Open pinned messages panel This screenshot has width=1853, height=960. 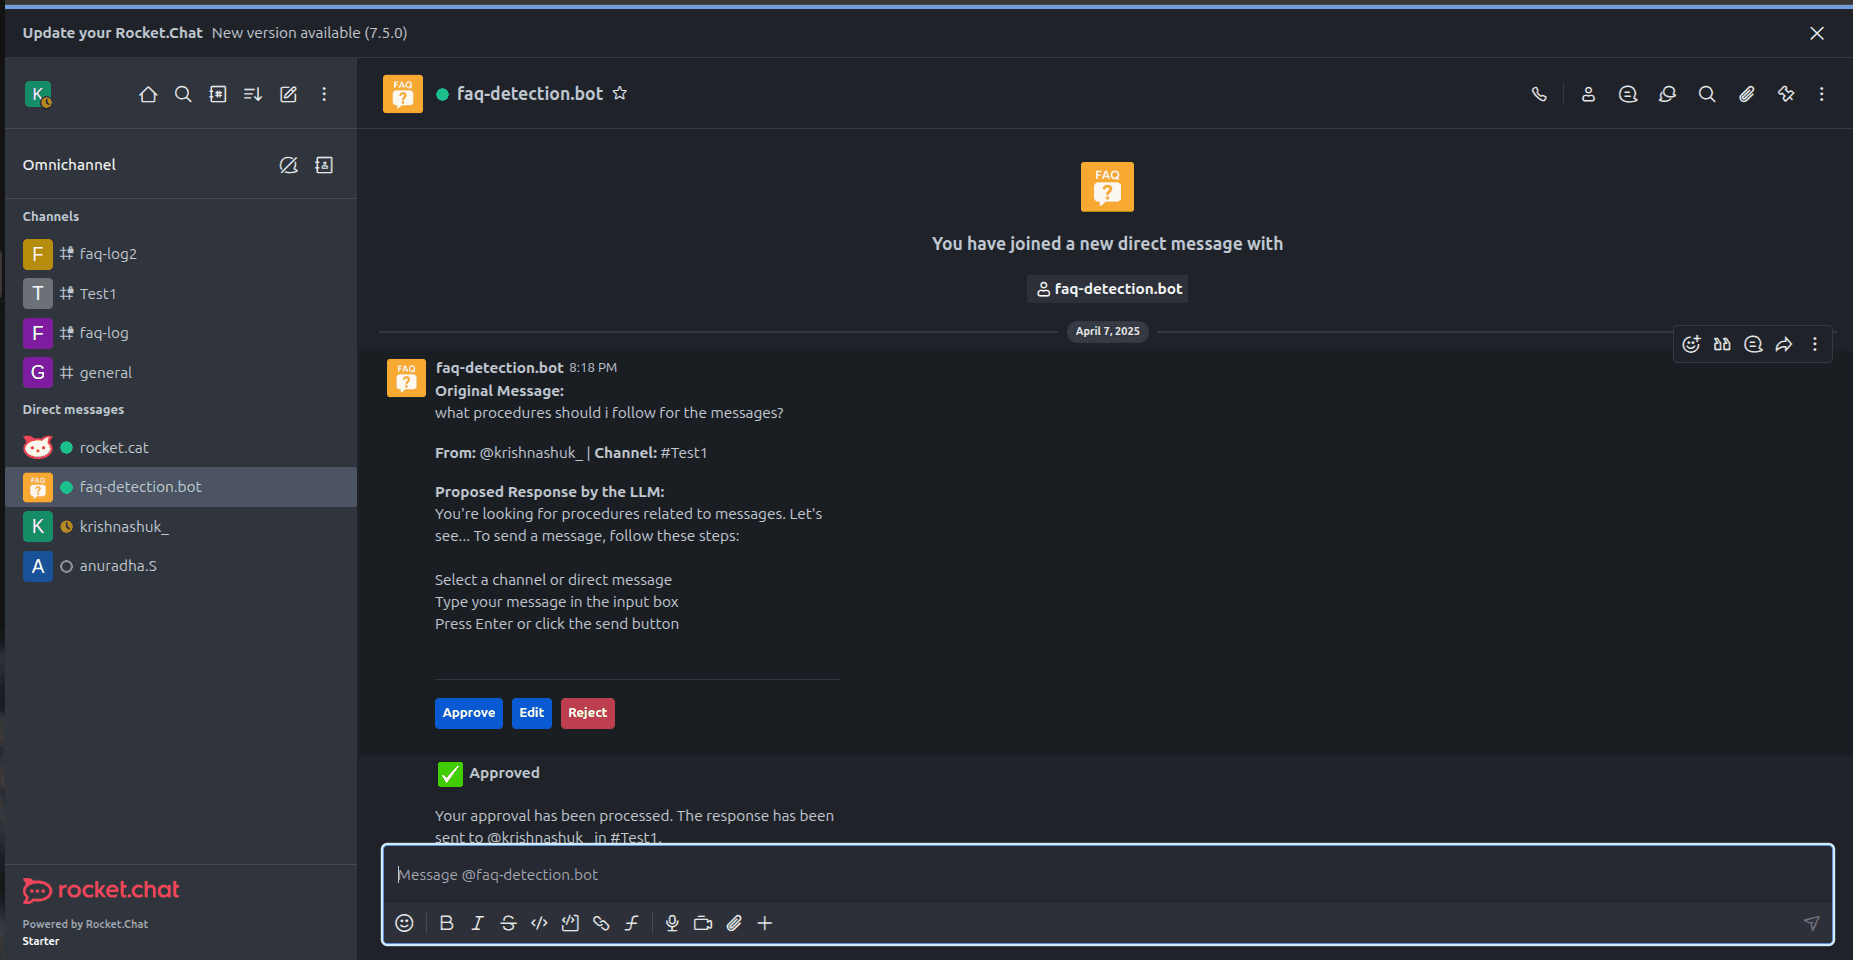(x=1786, y=94)
